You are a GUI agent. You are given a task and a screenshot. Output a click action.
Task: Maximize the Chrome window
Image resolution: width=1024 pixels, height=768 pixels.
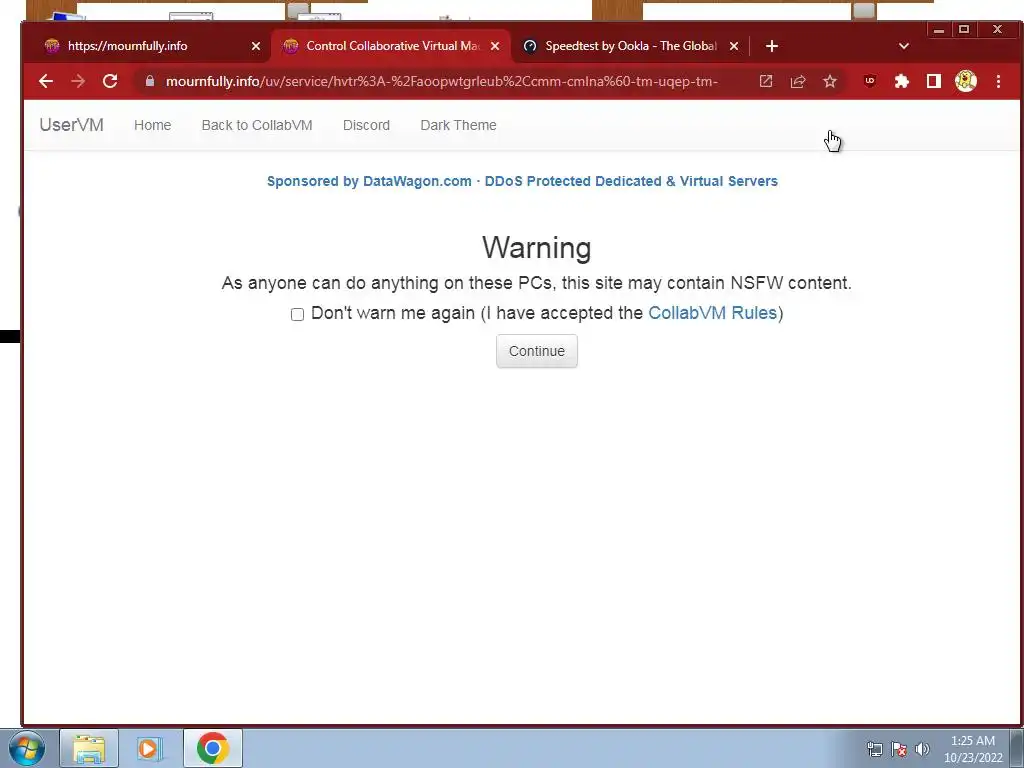point(963,29)
